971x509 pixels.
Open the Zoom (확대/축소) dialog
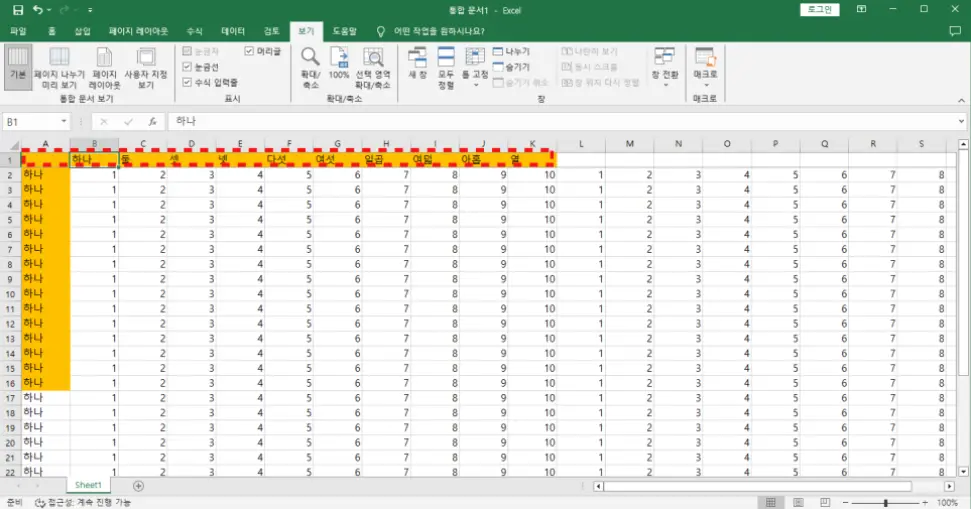pyautogui.click(x=310, y=68)
